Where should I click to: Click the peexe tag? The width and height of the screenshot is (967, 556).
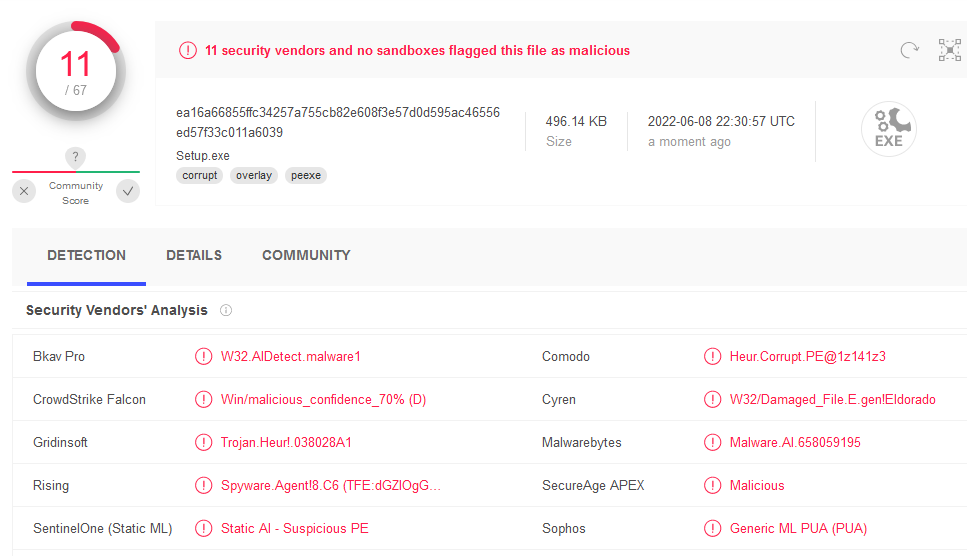(x=306, y=176)
